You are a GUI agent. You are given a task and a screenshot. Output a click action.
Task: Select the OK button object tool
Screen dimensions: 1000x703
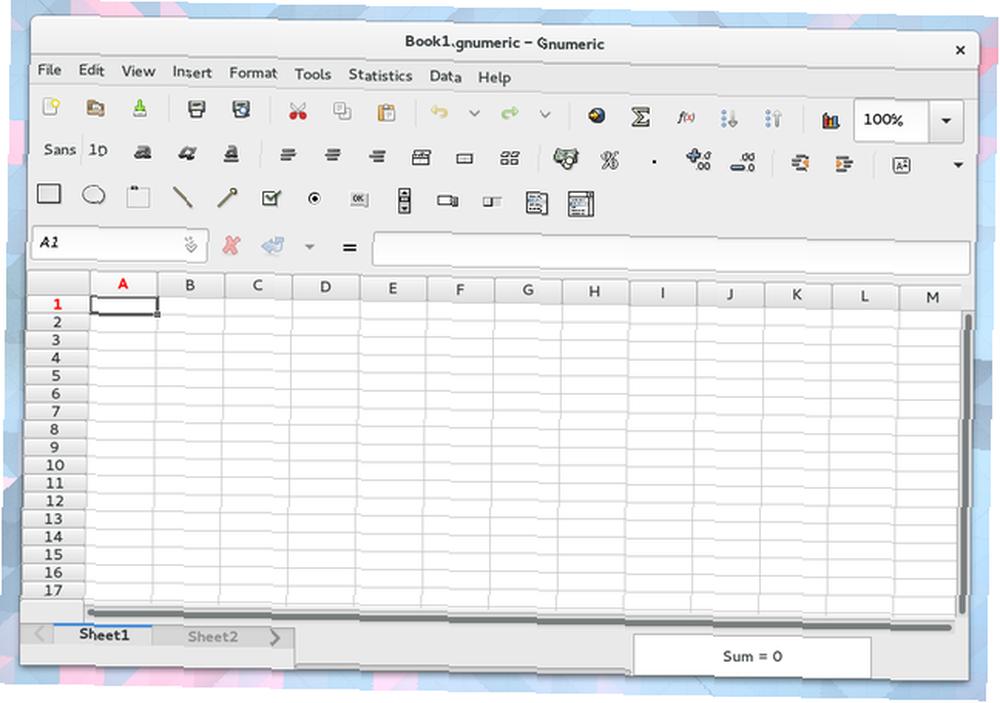click(358, 200)
